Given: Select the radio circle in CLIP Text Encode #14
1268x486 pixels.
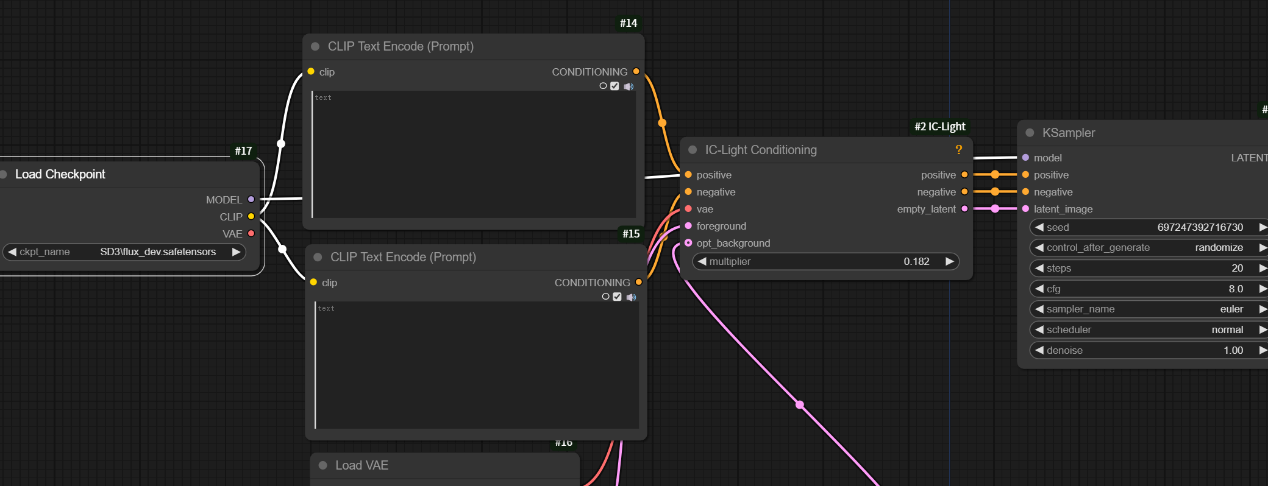Looking at the screenshot, I should coord(603,87).
